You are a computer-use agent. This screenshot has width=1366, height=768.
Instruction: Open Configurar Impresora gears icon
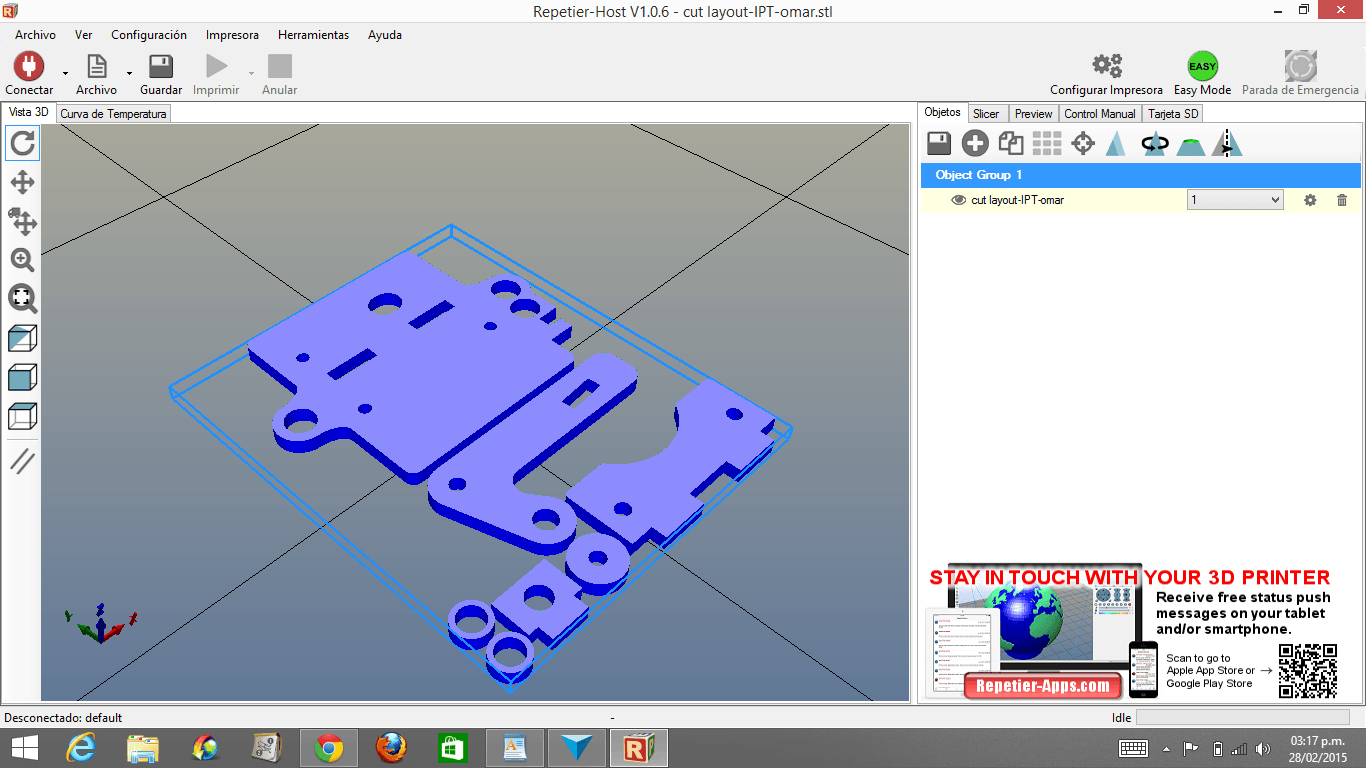[1107, 66]
